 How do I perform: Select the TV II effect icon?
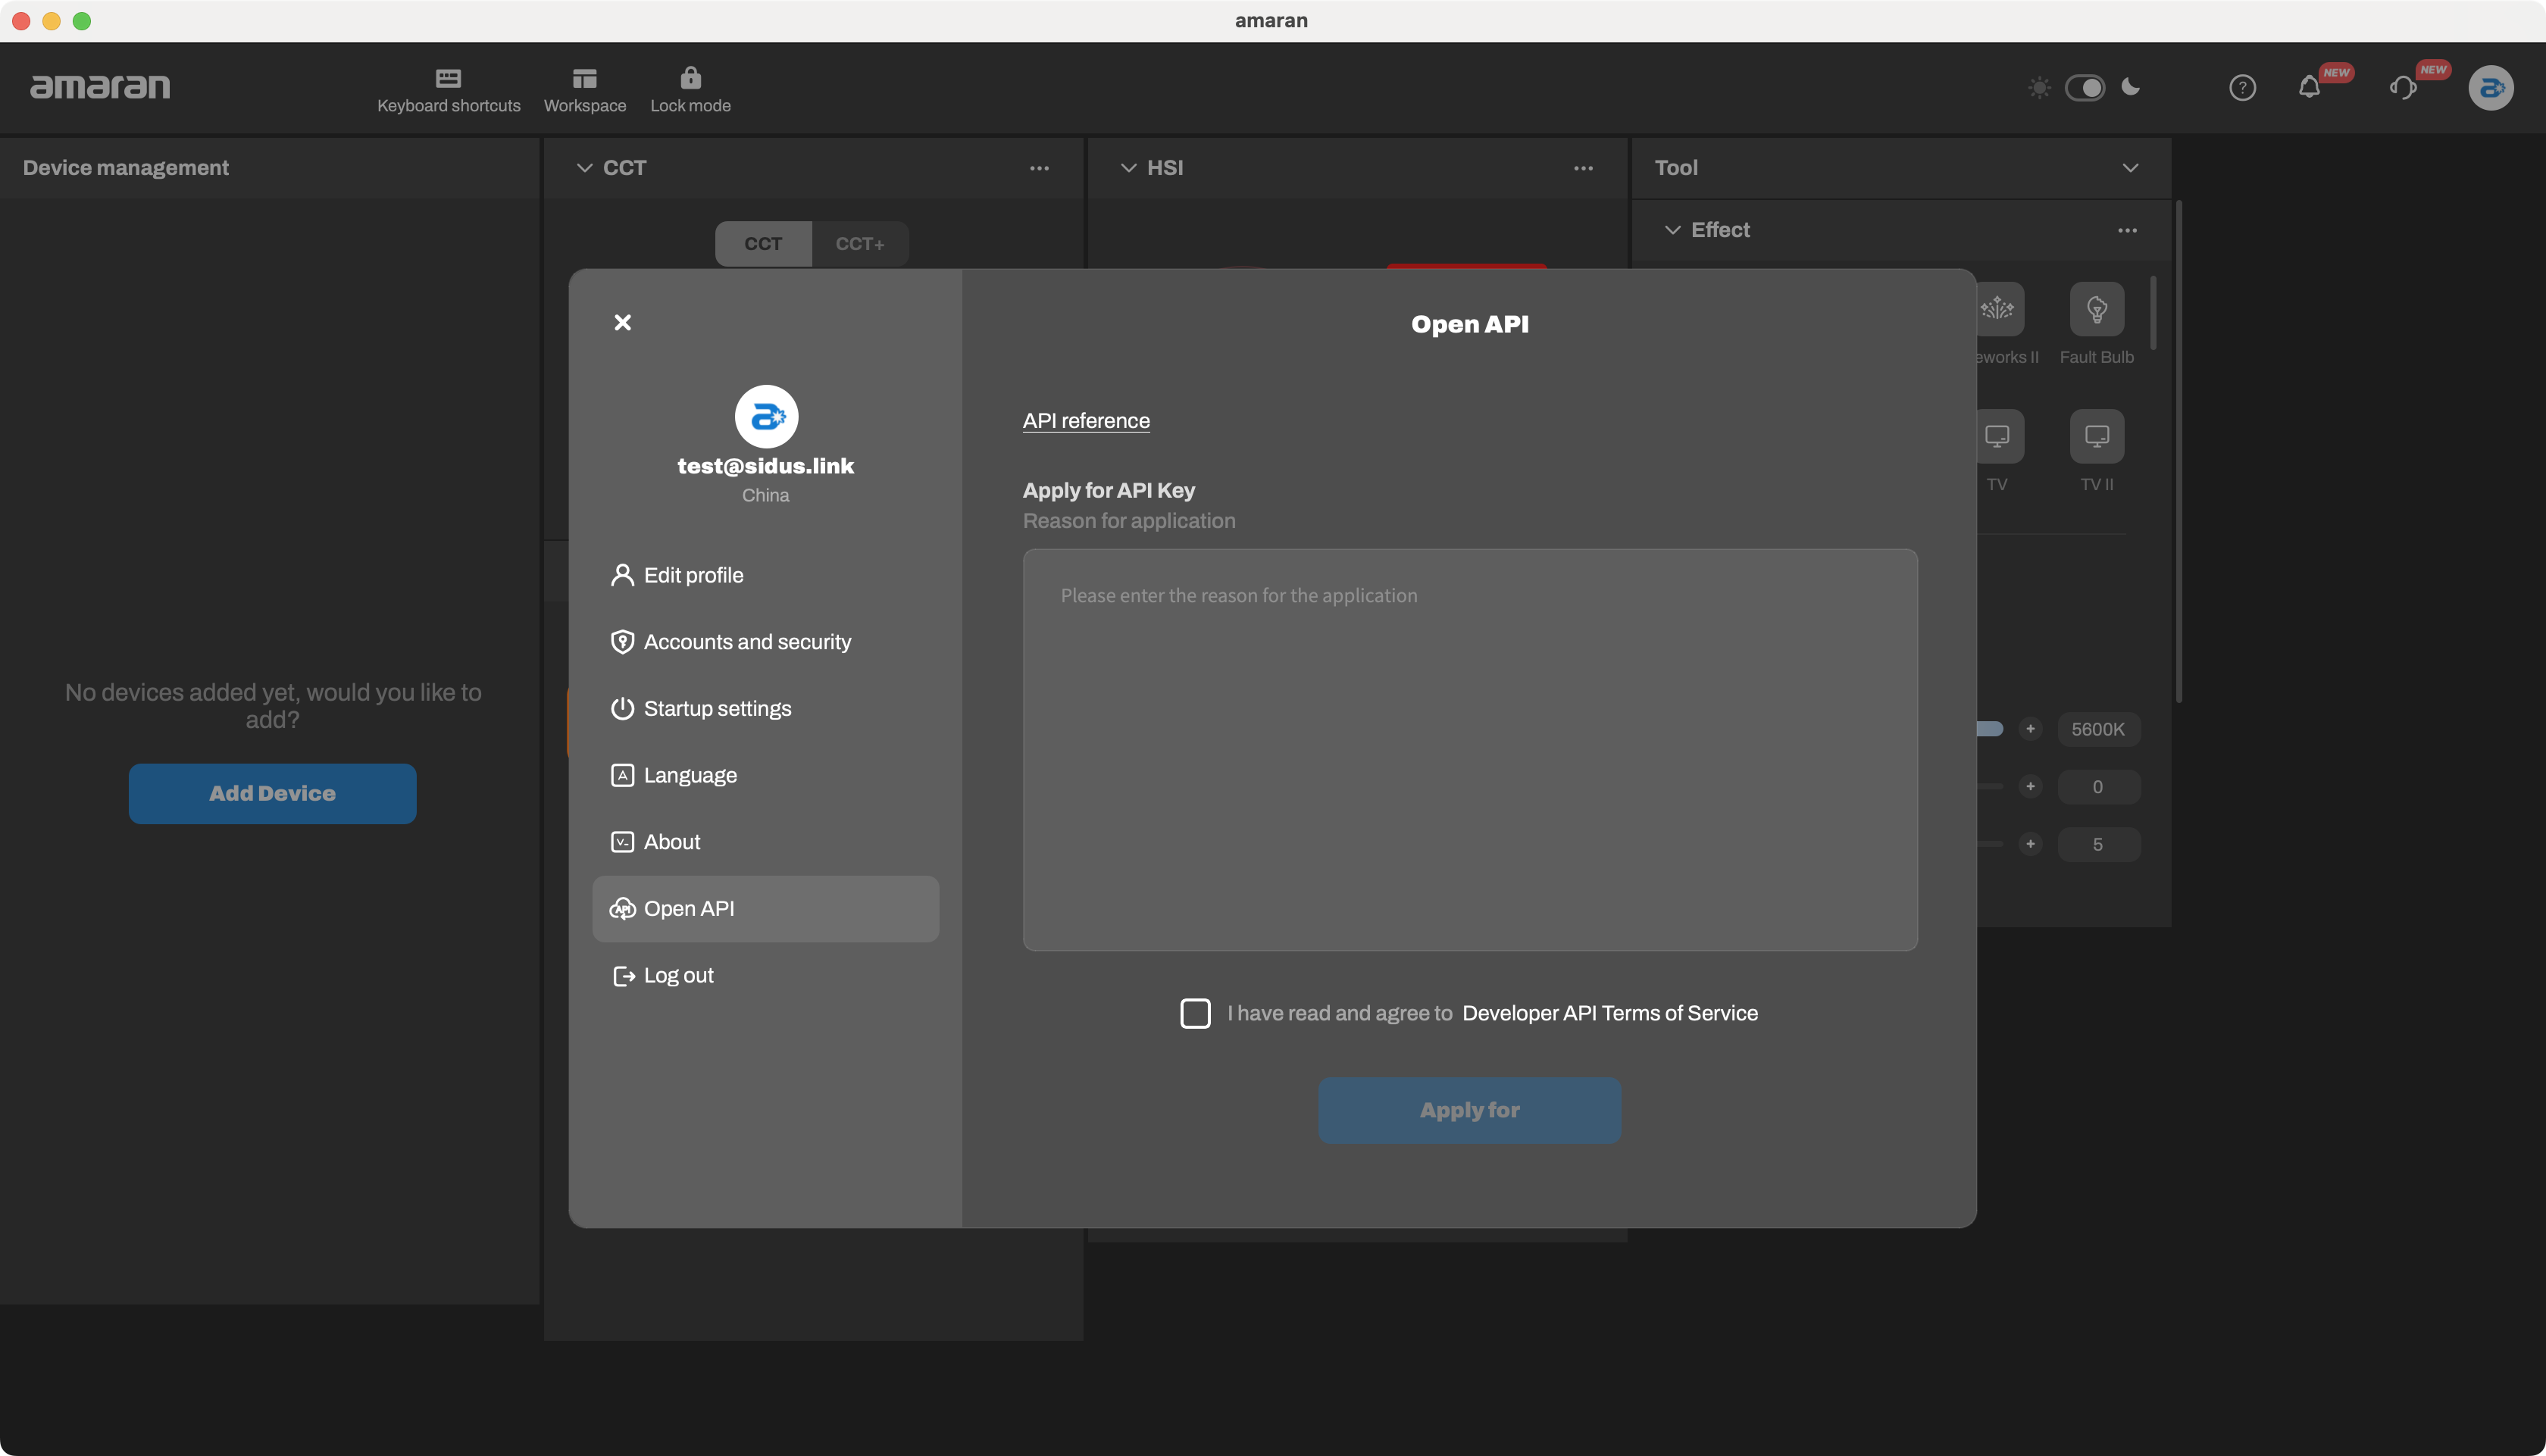pyautogui.click(x=2096, y=436)
